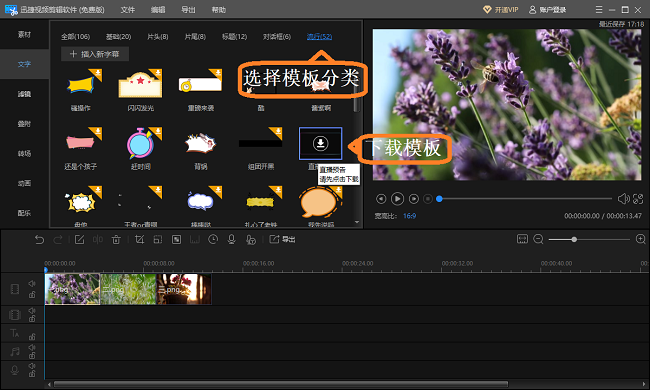Mute the overlay video track

pos(32,310)
